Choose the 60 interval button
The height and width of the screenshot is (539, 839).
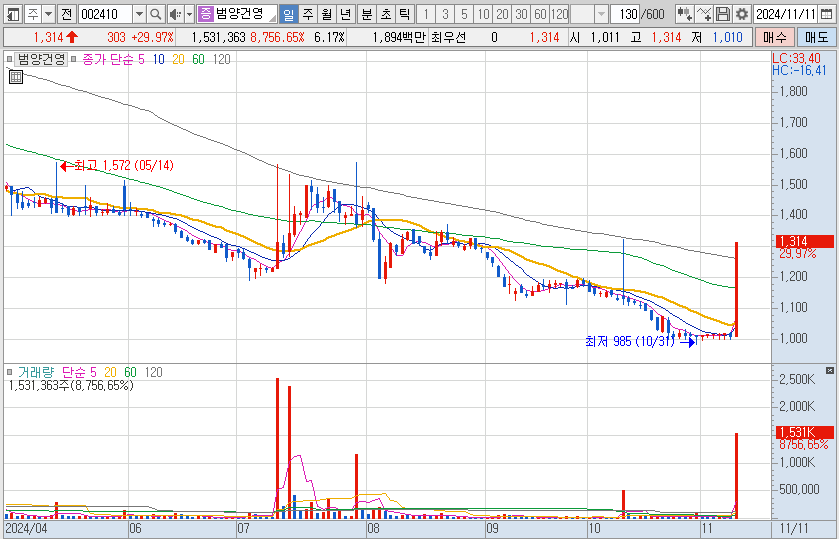tap(540, 14)
